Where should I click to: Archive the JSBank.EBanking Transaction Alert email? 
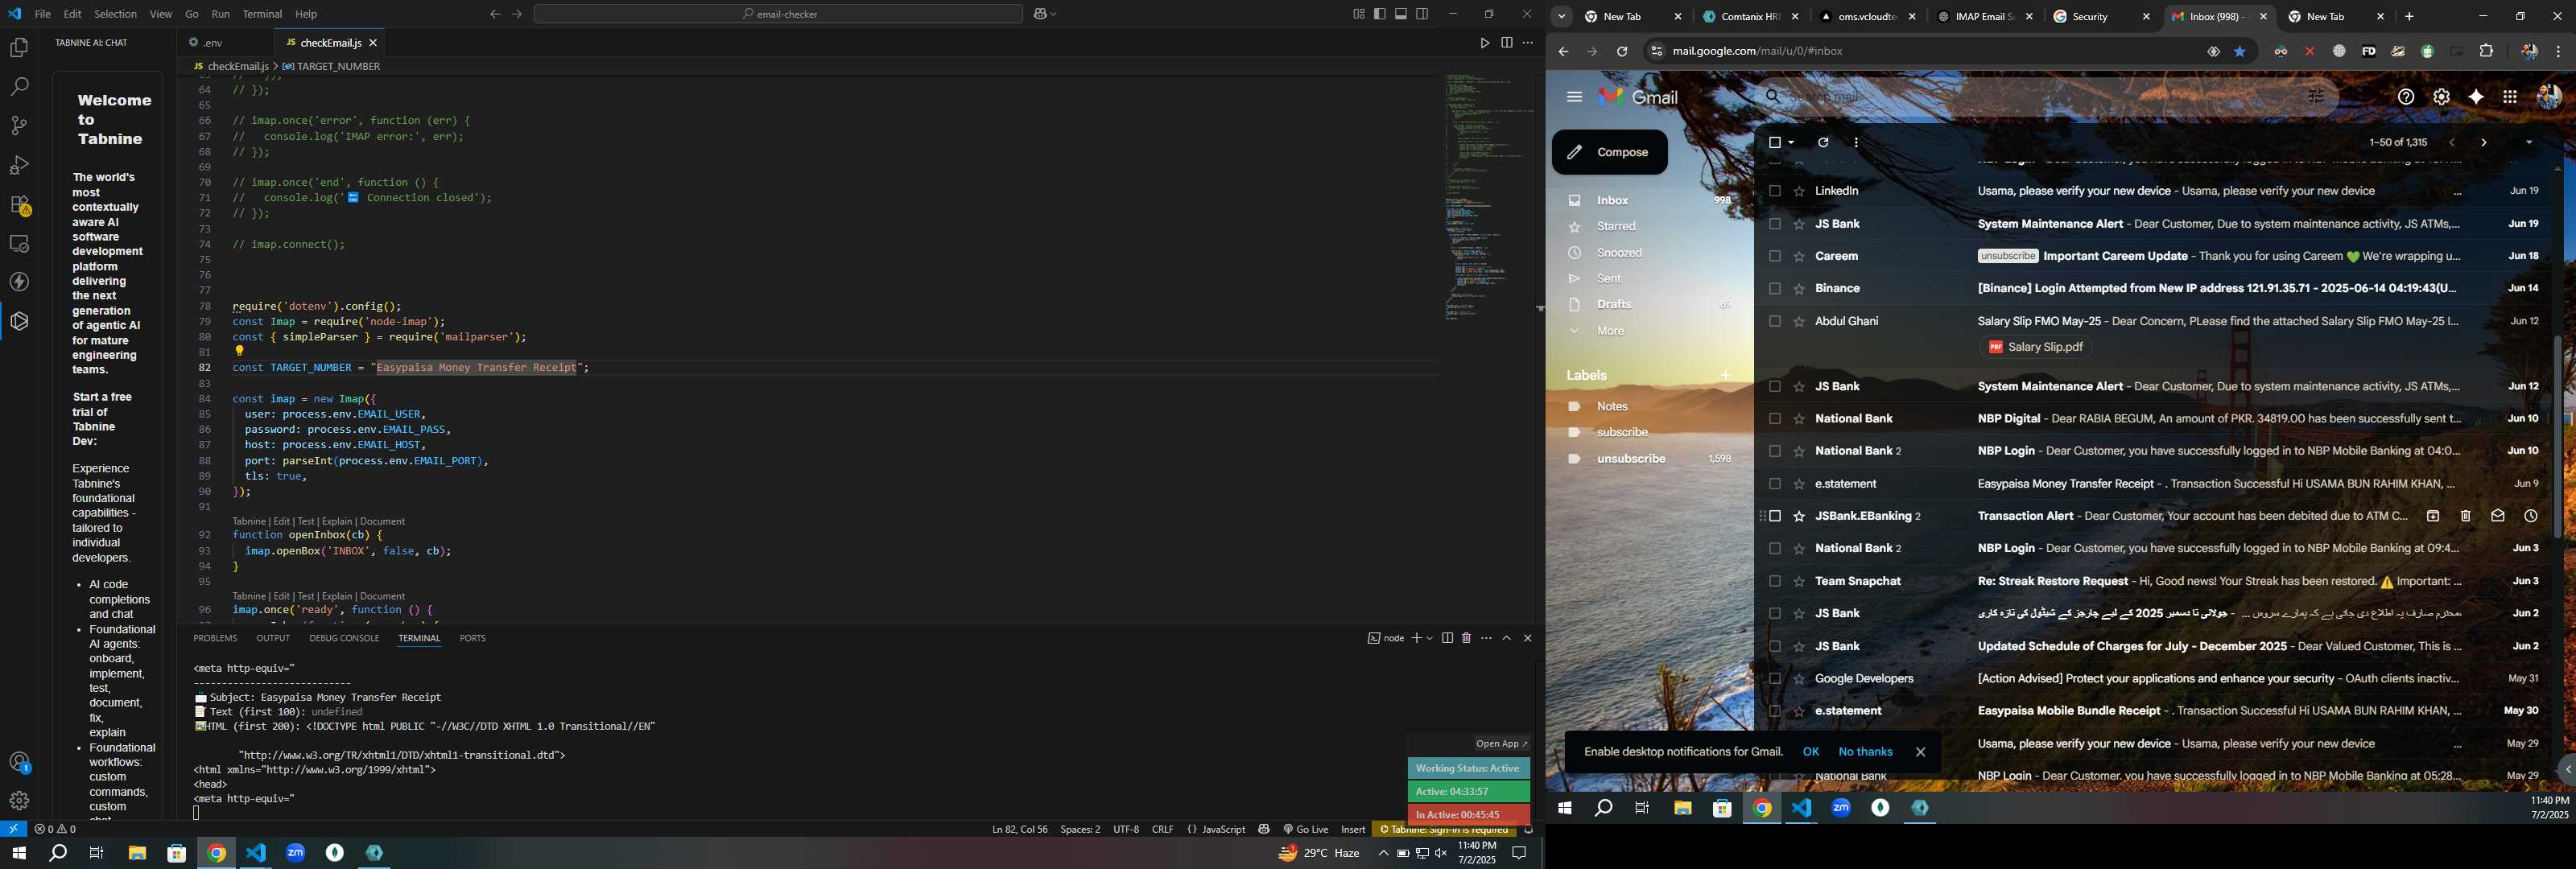tap(2433, 516)
